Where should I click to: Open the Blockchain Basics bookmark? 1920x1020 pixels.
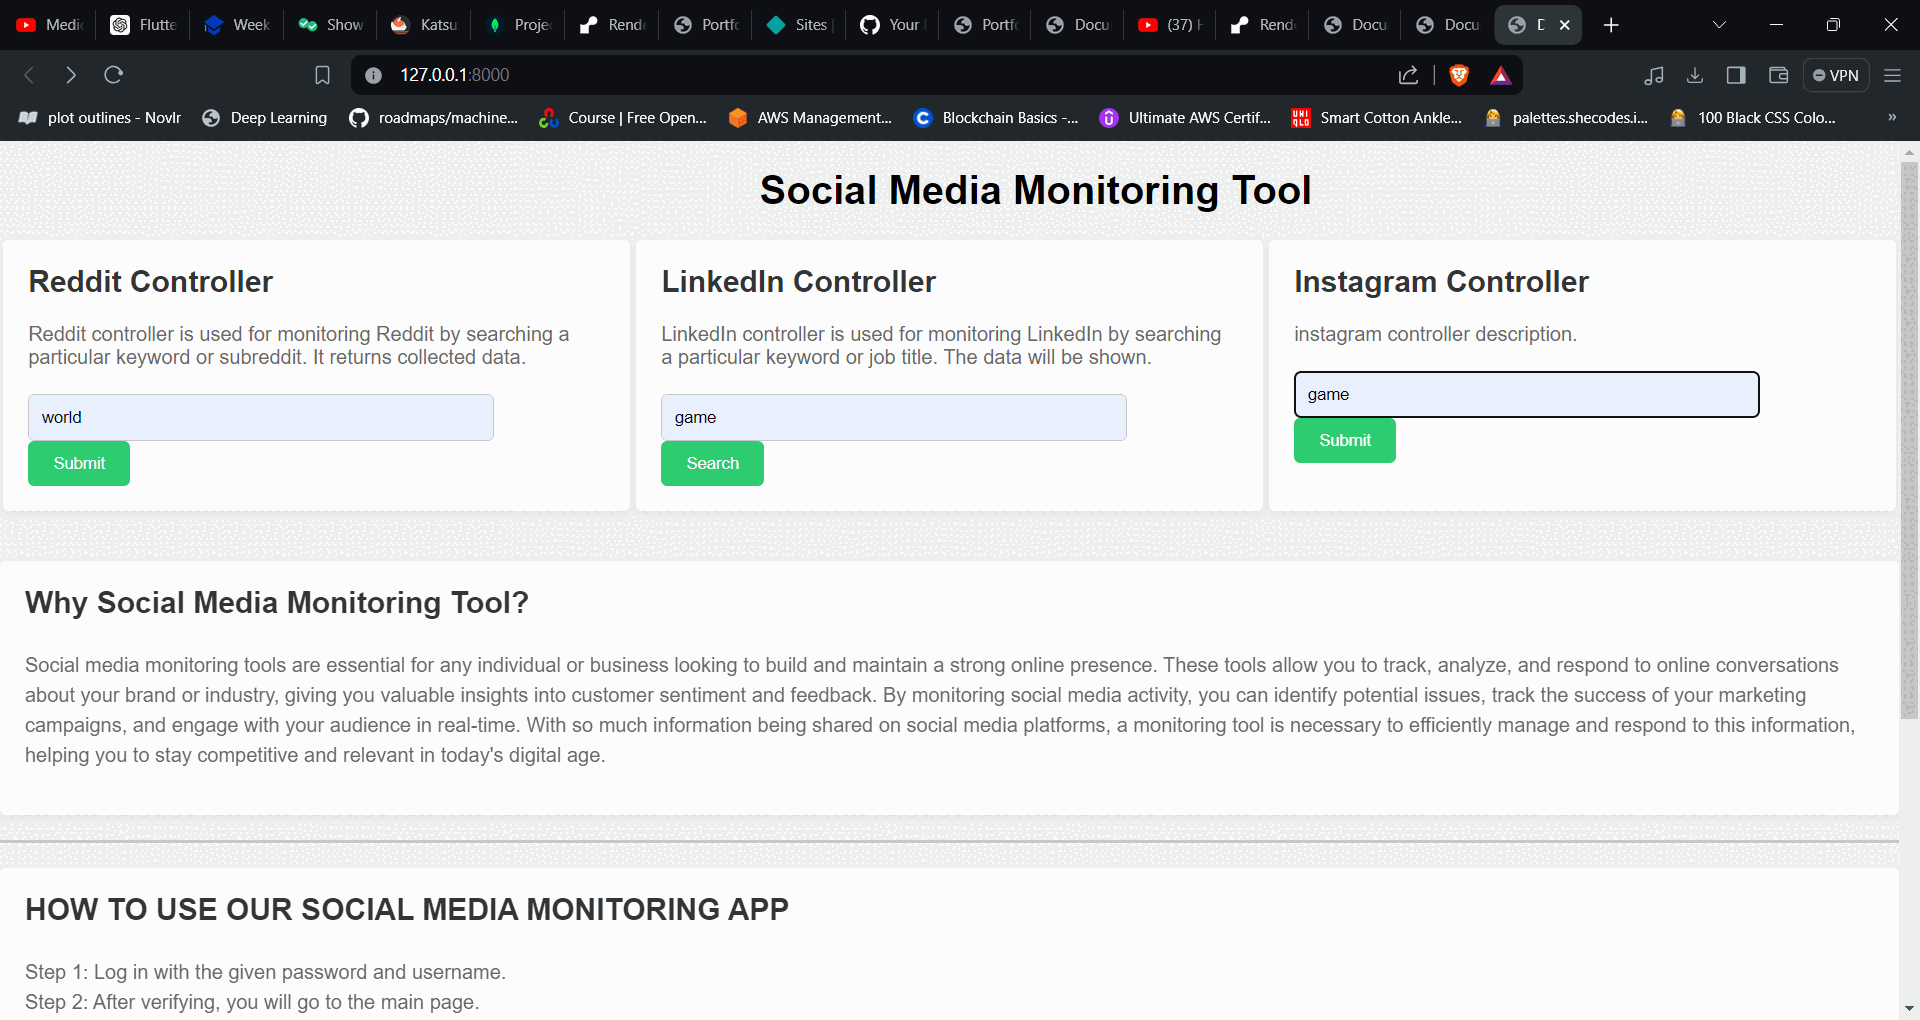[x=996, y=118]
